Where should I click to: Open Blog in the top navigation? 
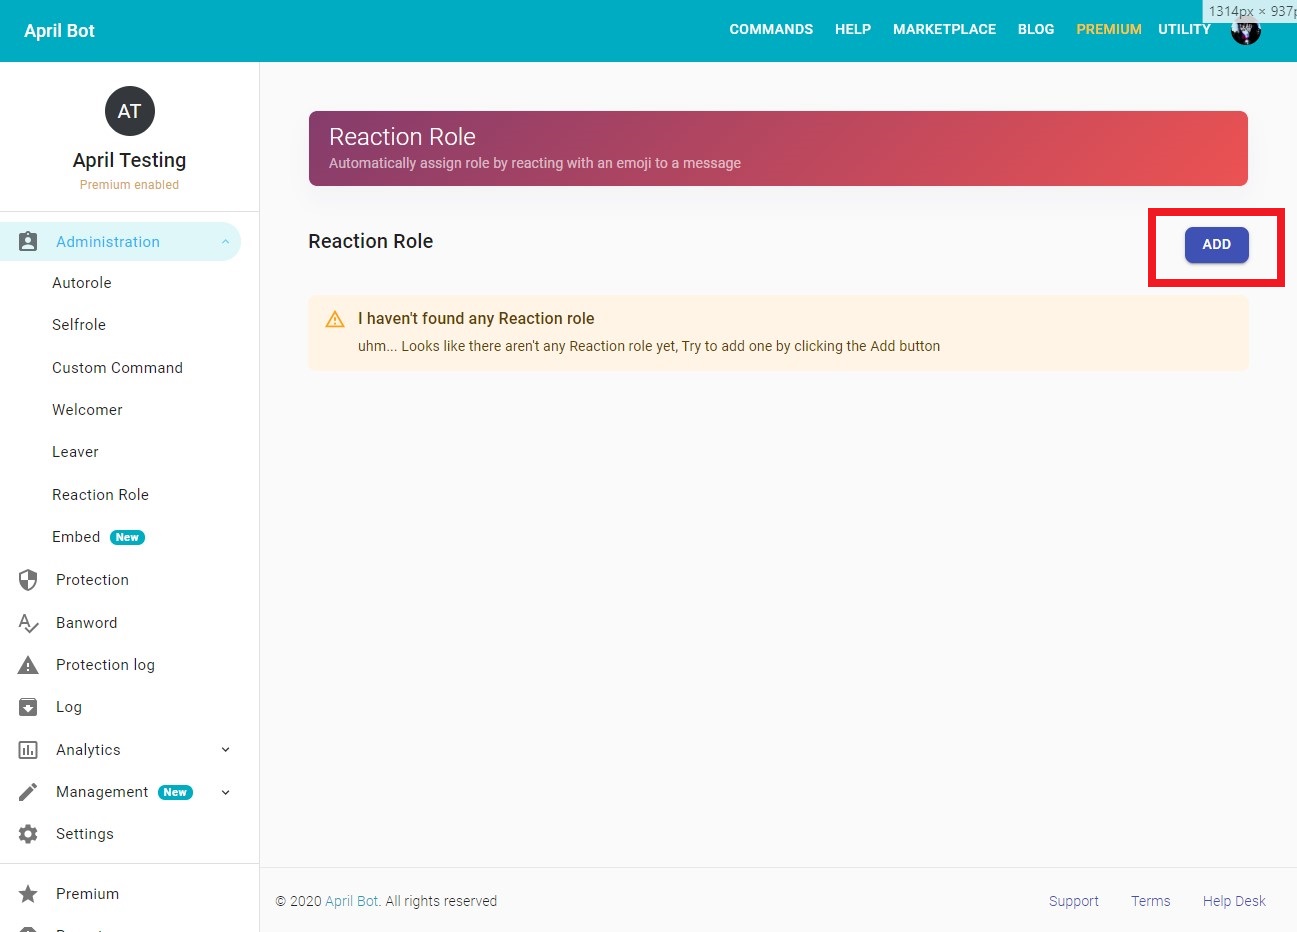click(1036, 30)
